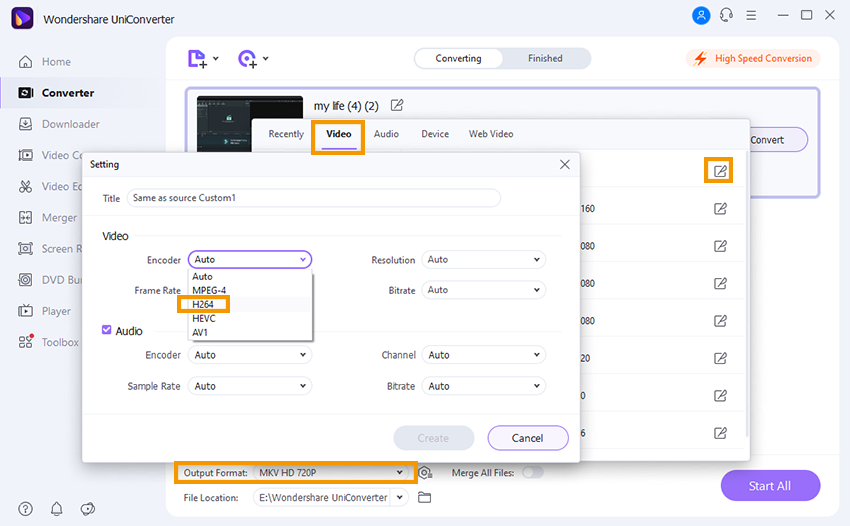The width and height of the screenshot is (850, 526).
Task: Click the Add Files icon in toolbar
Action: 199,59
